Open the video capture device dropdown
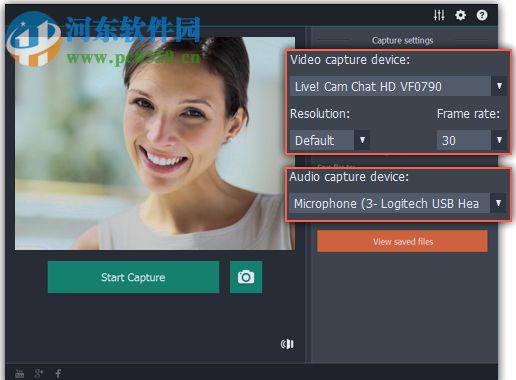Image resolution: width=516 pixels, height=380 pixels. pyautogui.click(x=398, y=86)
